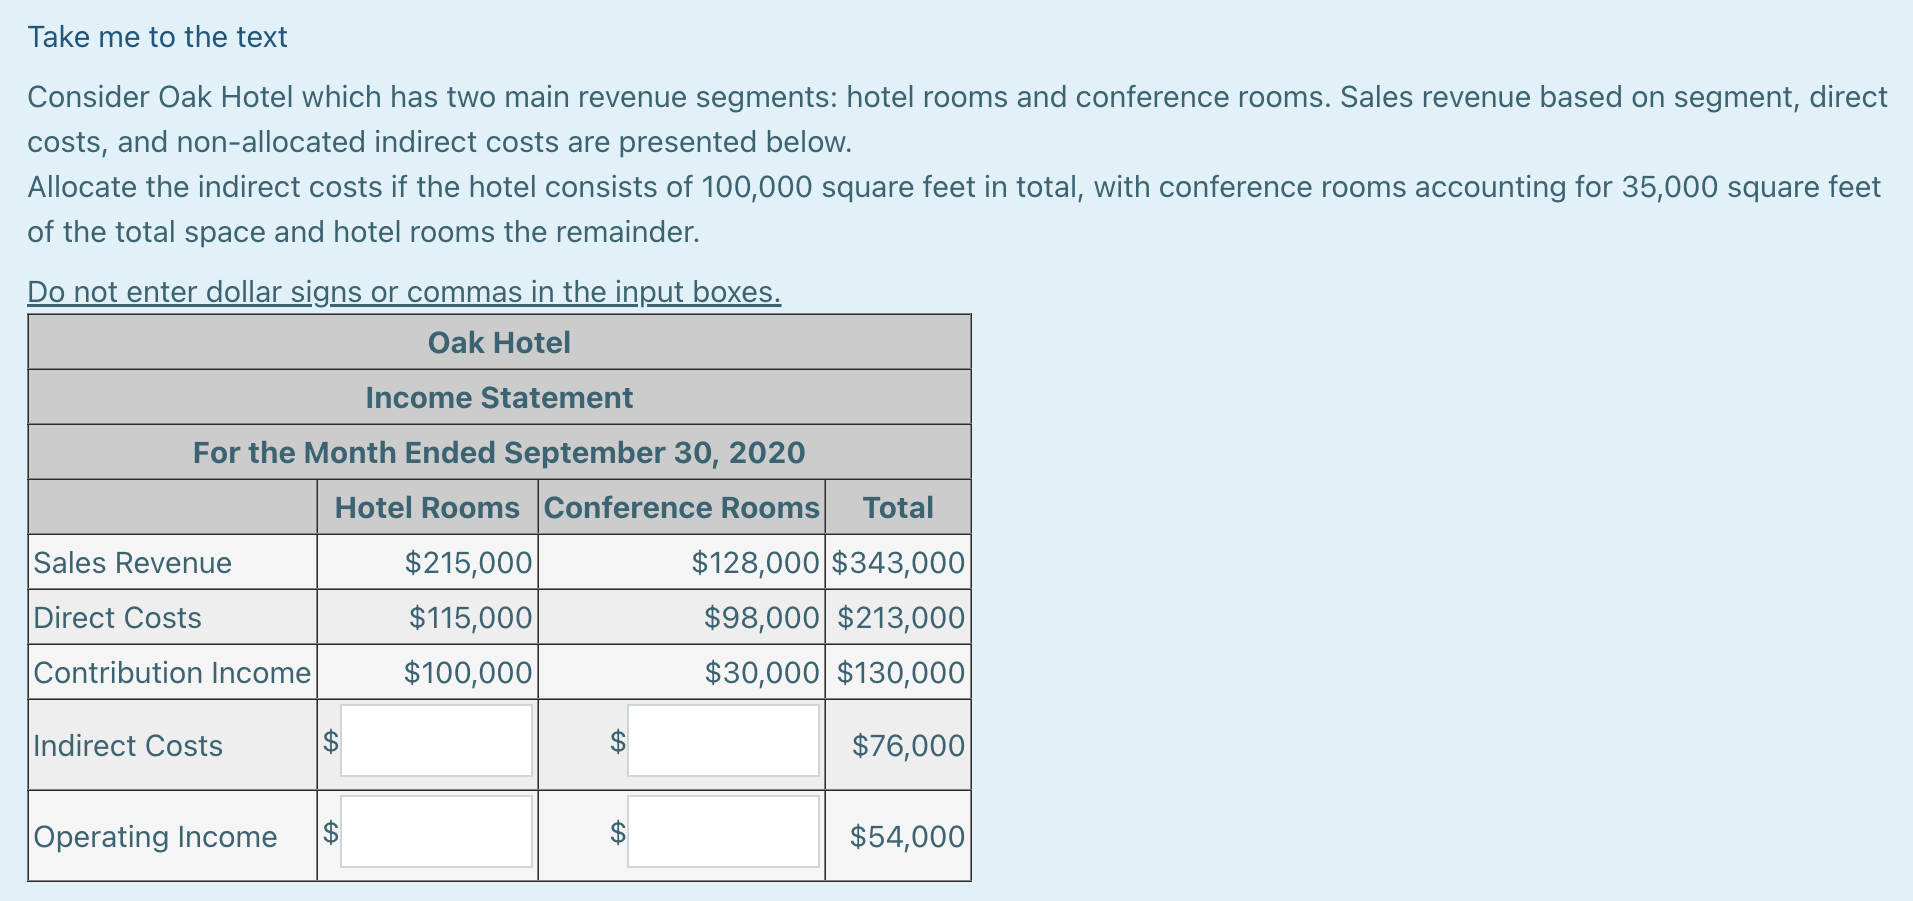Click the Conference Rooms column header
Viewport: 1913px width, 901px height.
tap(681, 508)
